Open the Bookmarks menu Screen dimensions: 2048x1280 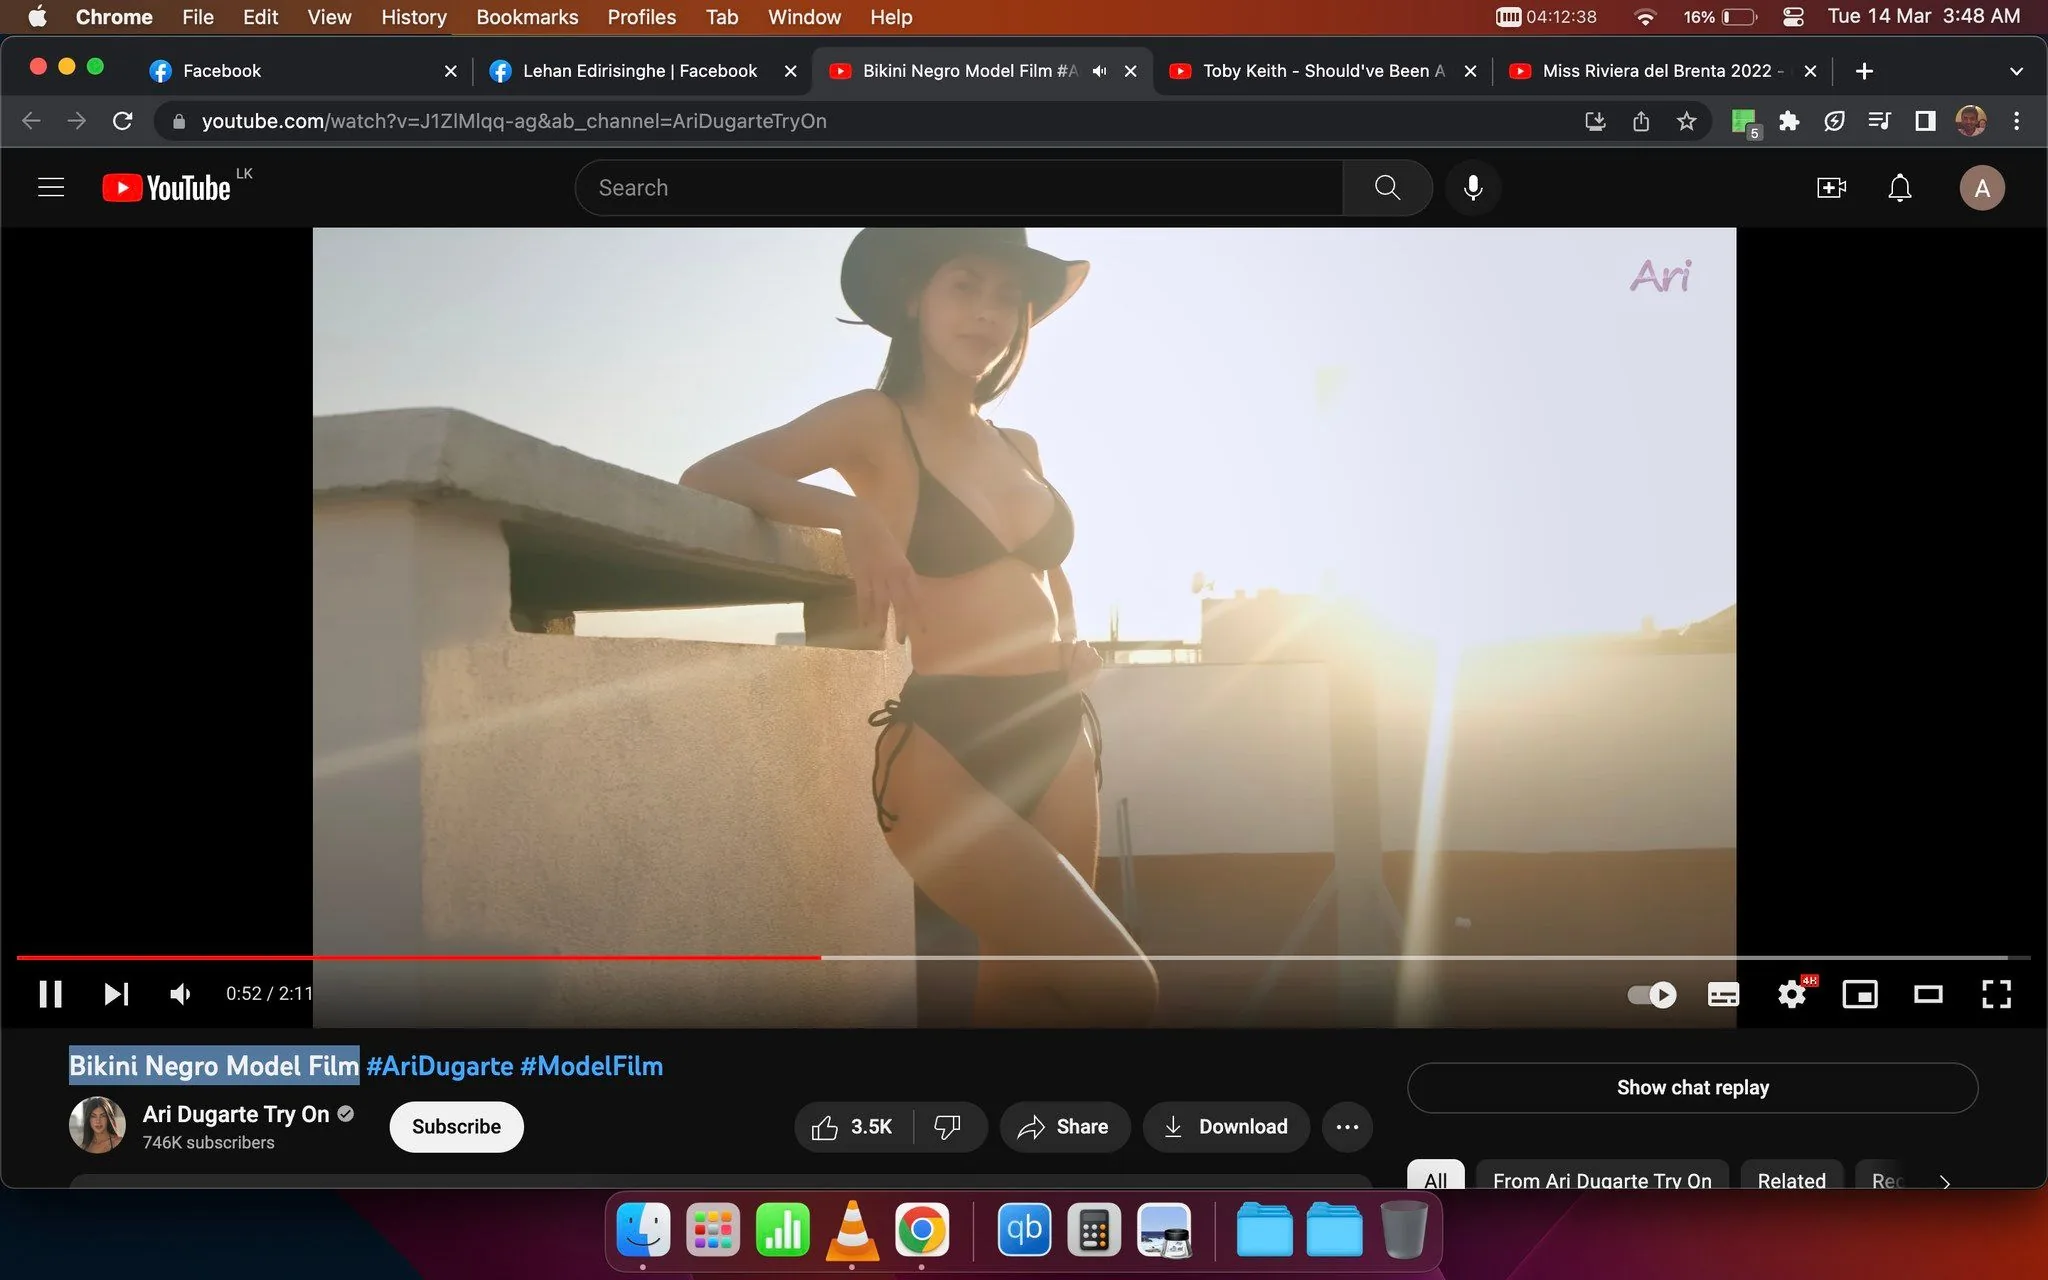(527, 17)
